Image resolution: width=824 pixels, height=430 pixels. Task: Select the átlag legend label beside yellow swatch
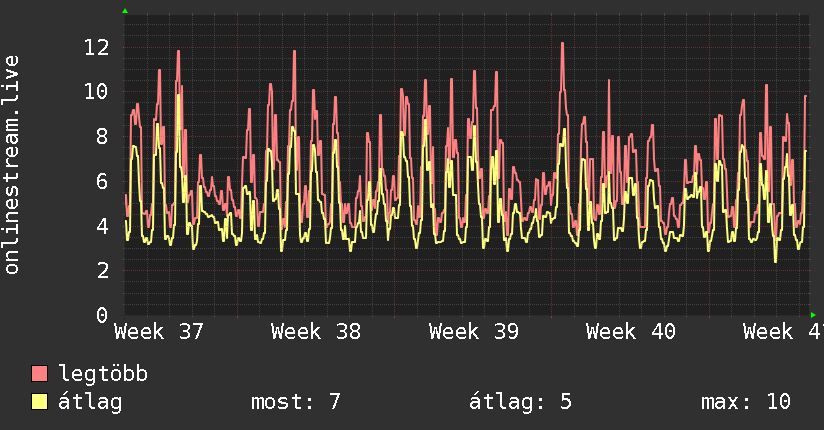[90, 402]
